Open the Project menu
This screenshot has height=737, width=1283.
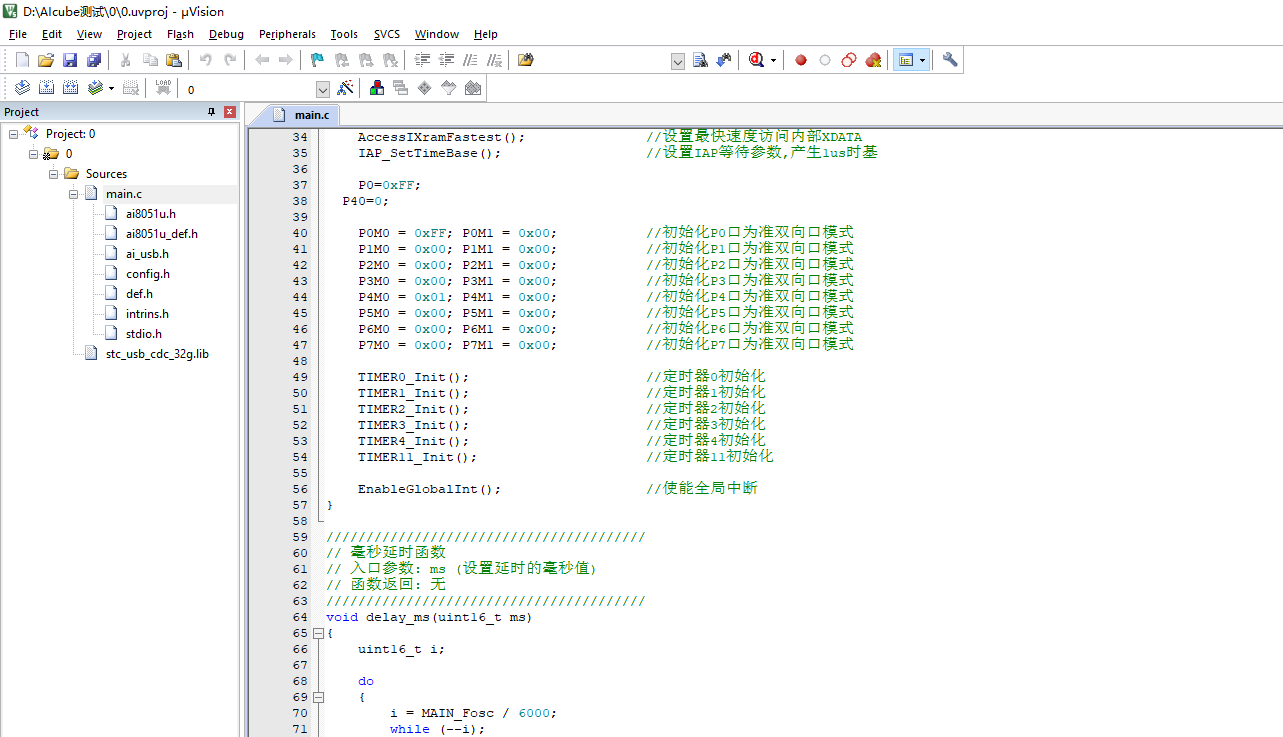134,34
